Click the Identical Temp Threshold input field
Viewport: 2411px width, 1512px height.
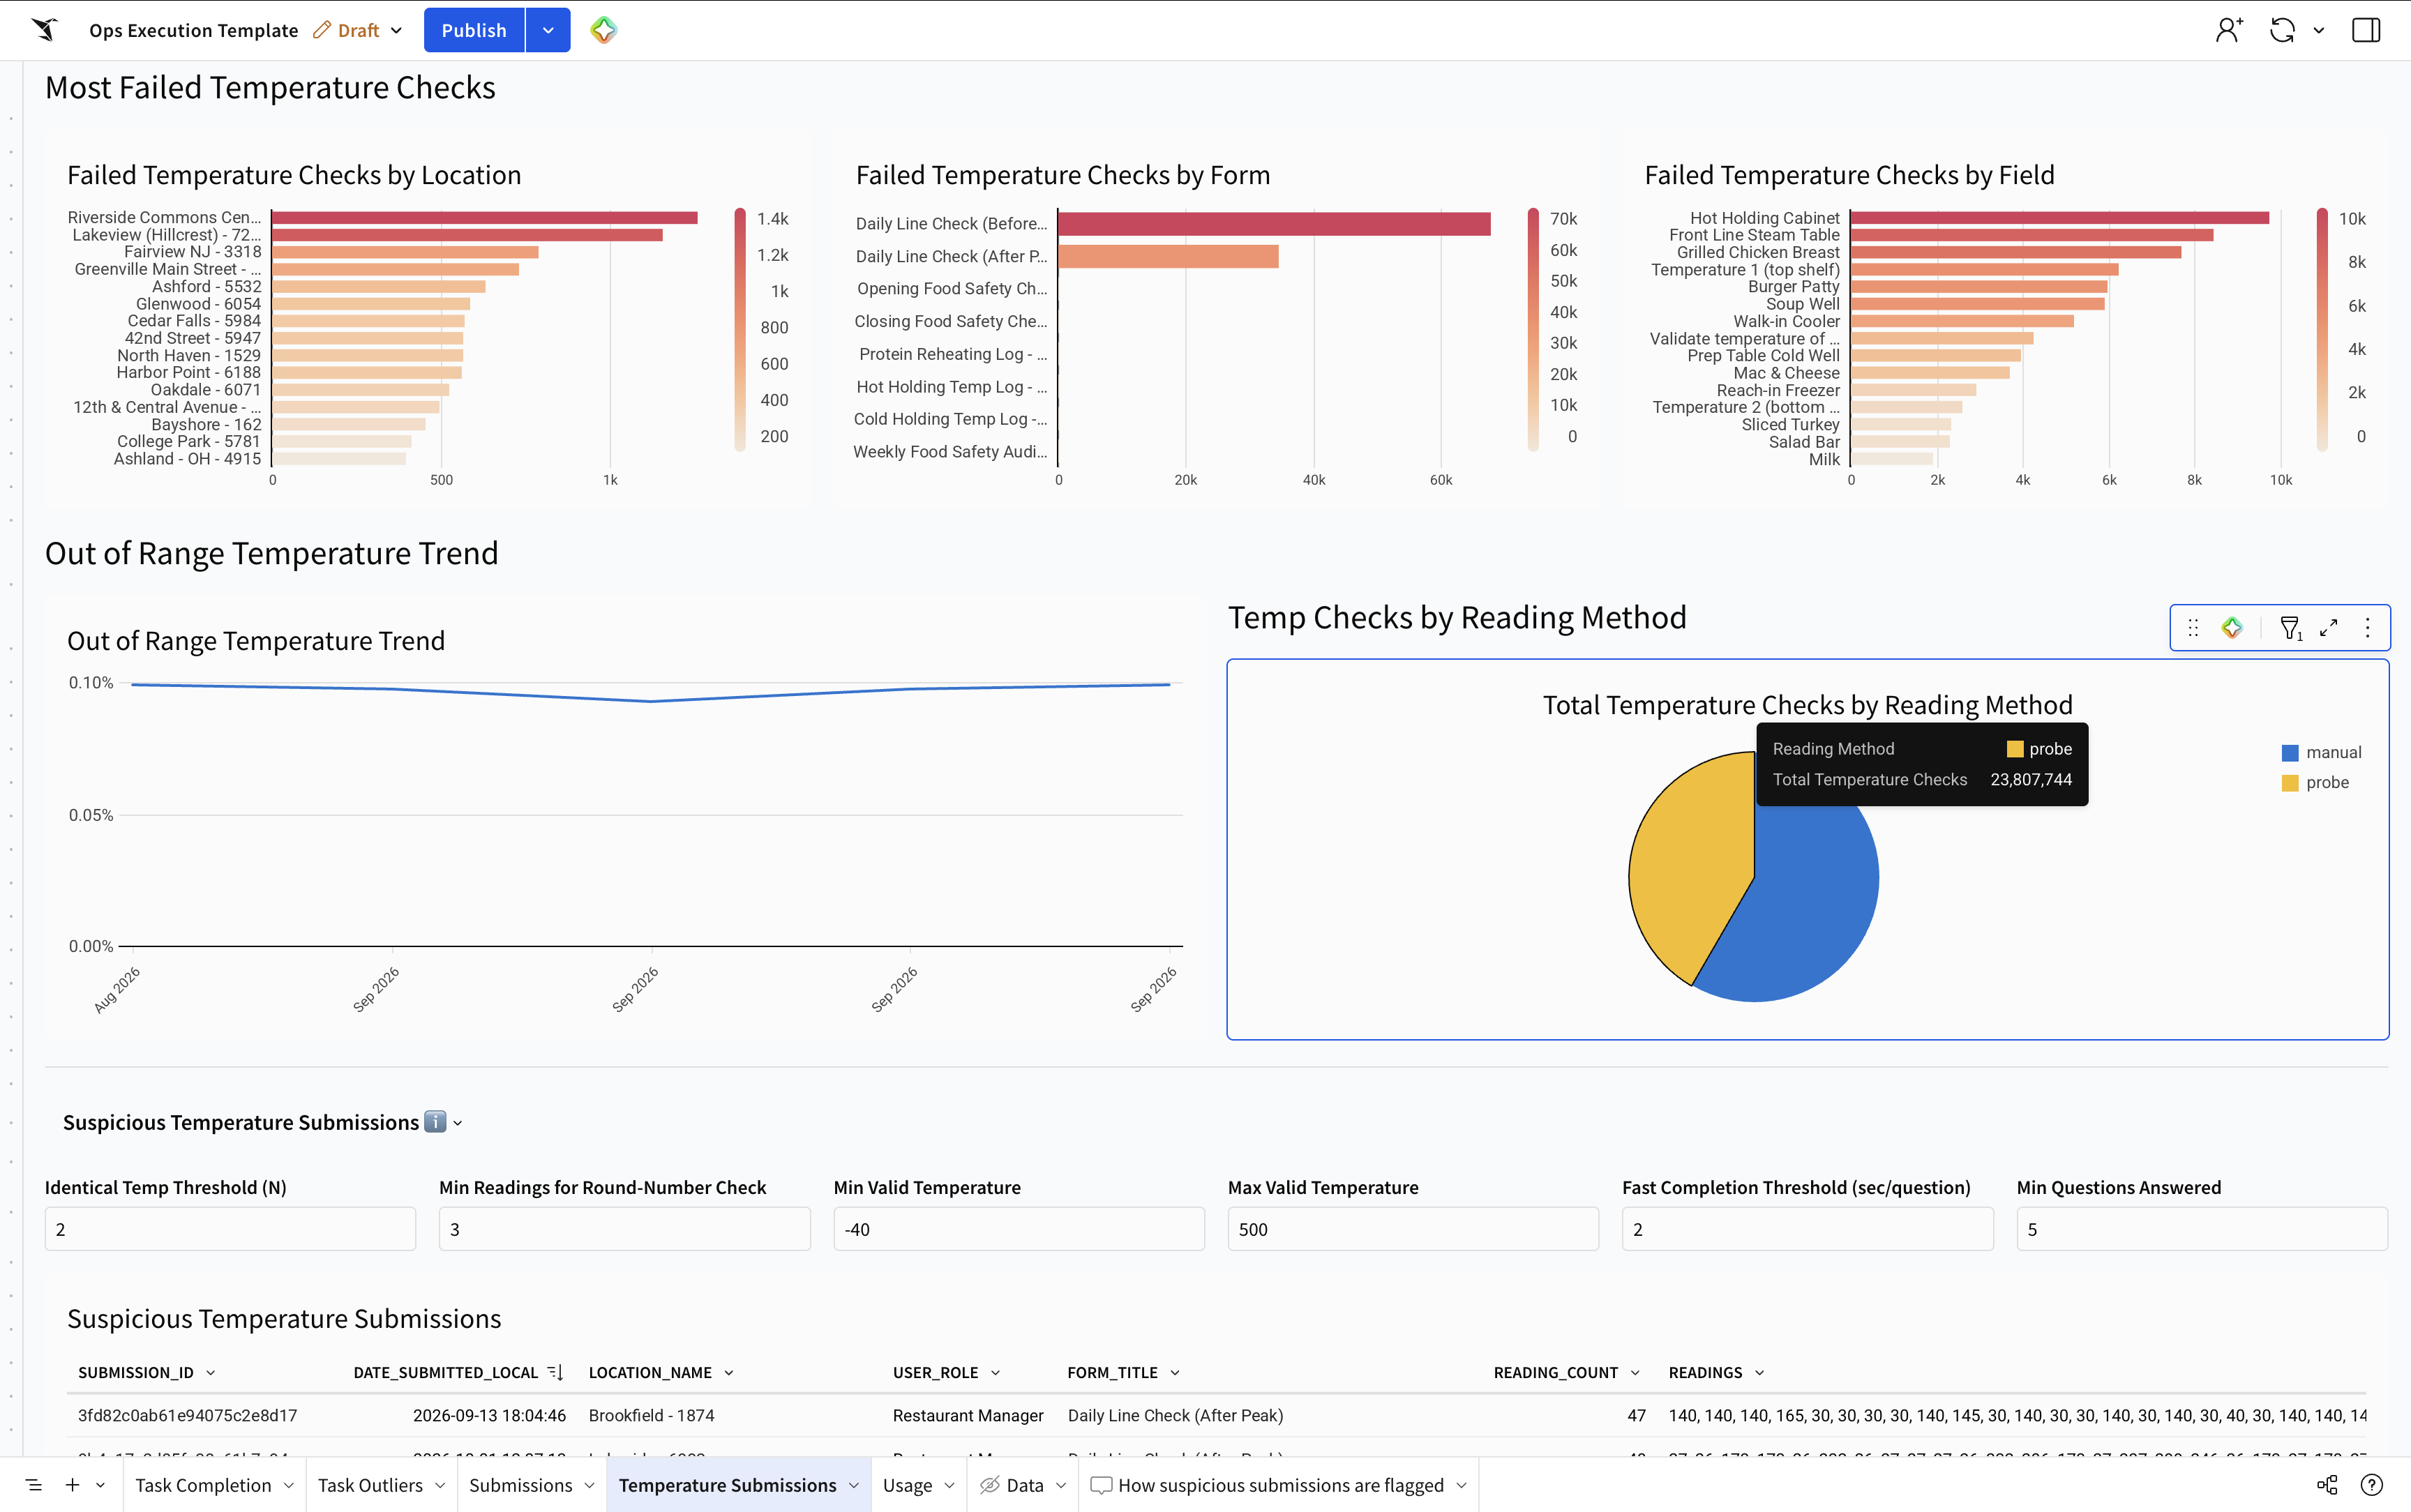pyautogui.click(x=230, y=1229)
